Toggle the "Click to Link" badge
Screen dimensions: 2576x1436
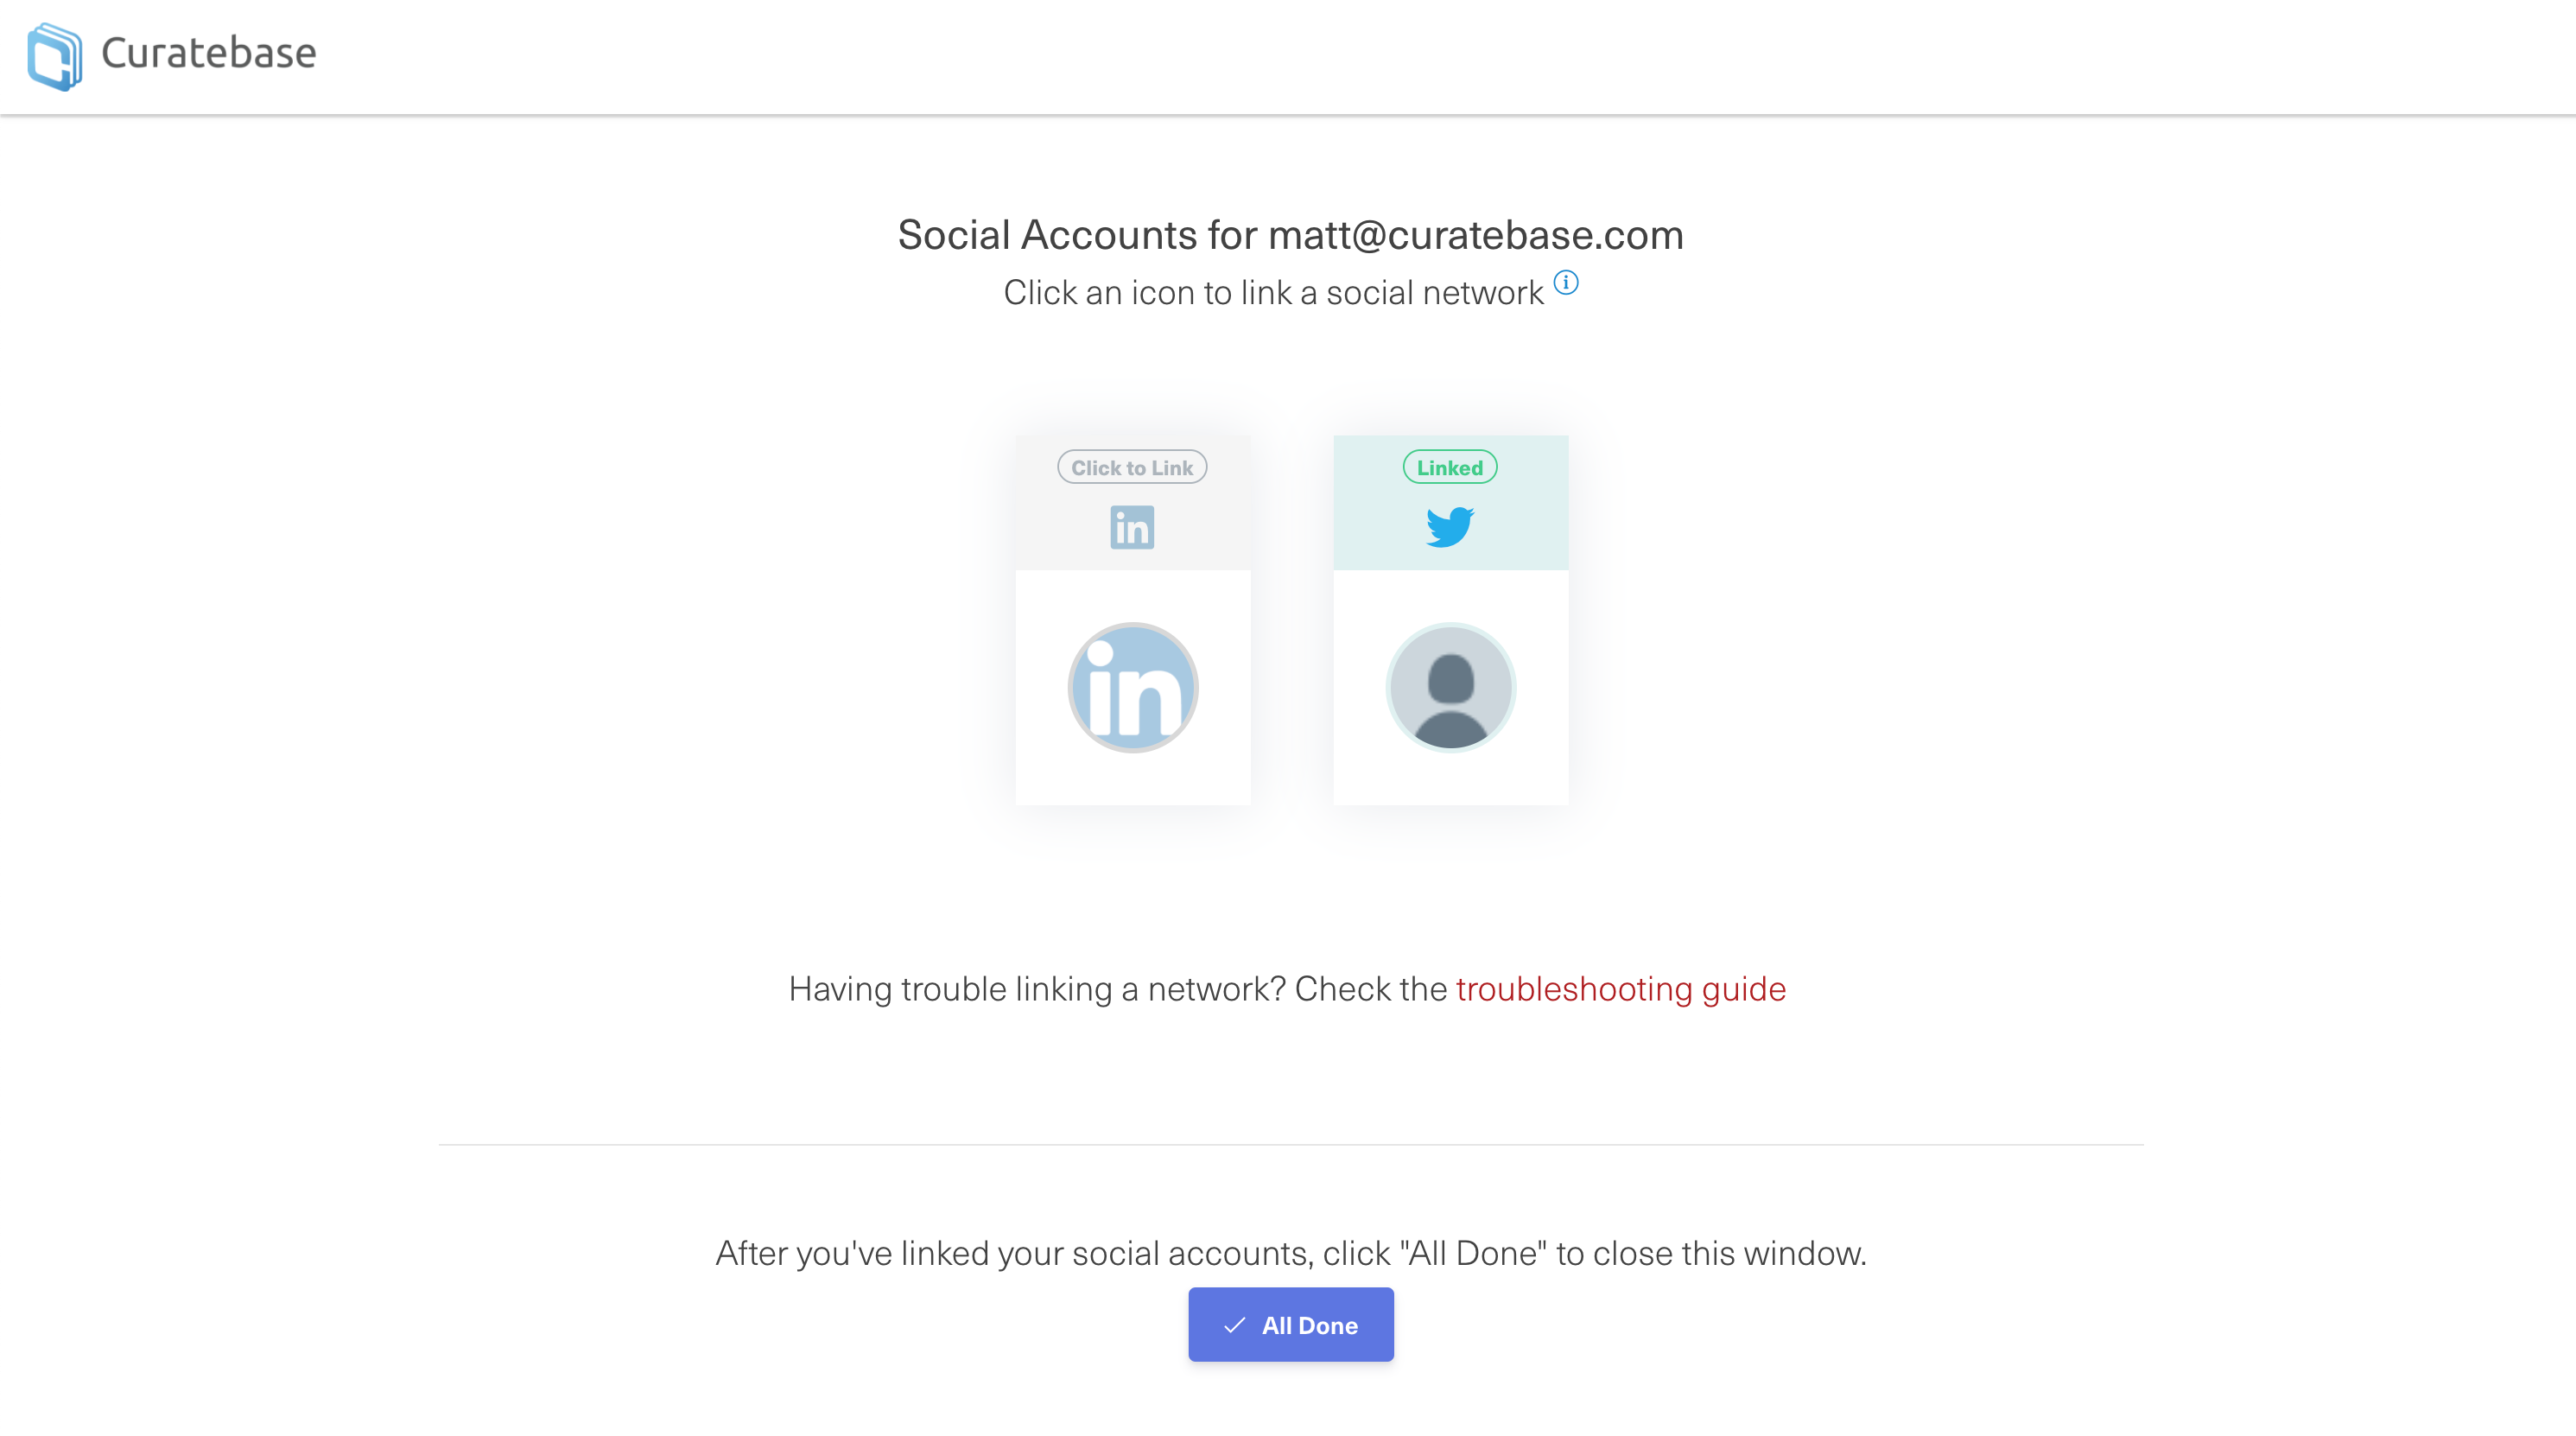pyautogui.click(x=1132, y=467)
